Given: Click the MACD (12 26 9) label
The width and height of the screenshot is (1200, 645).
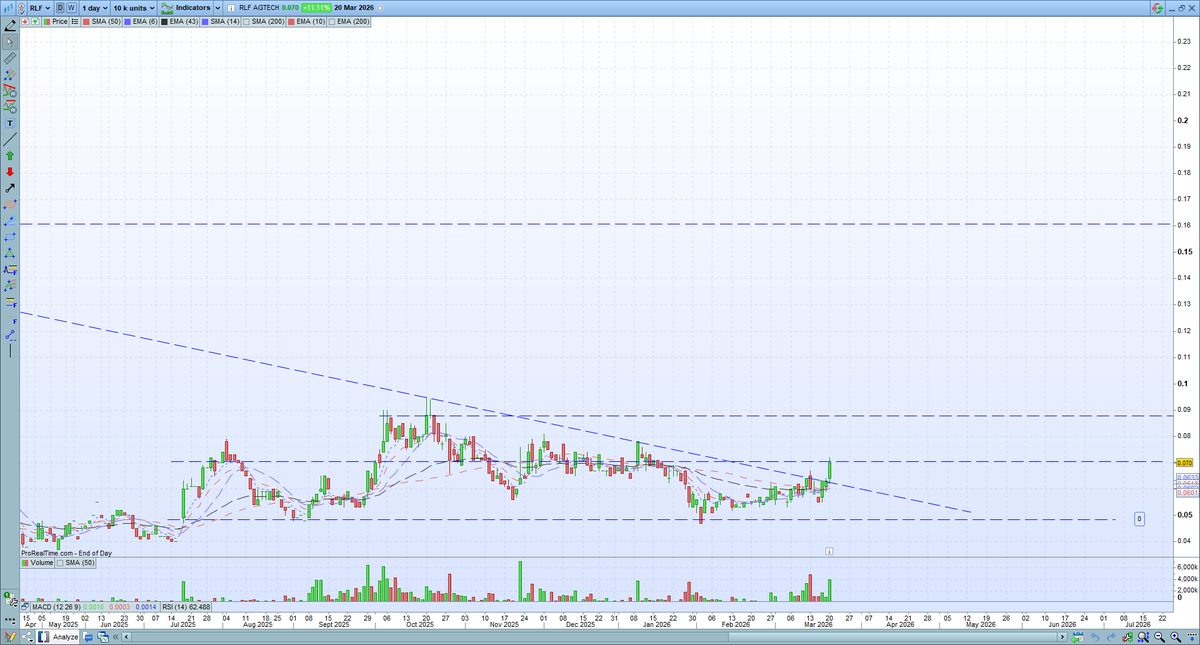Looking at the screenshot, I should (x=56, y=607).
